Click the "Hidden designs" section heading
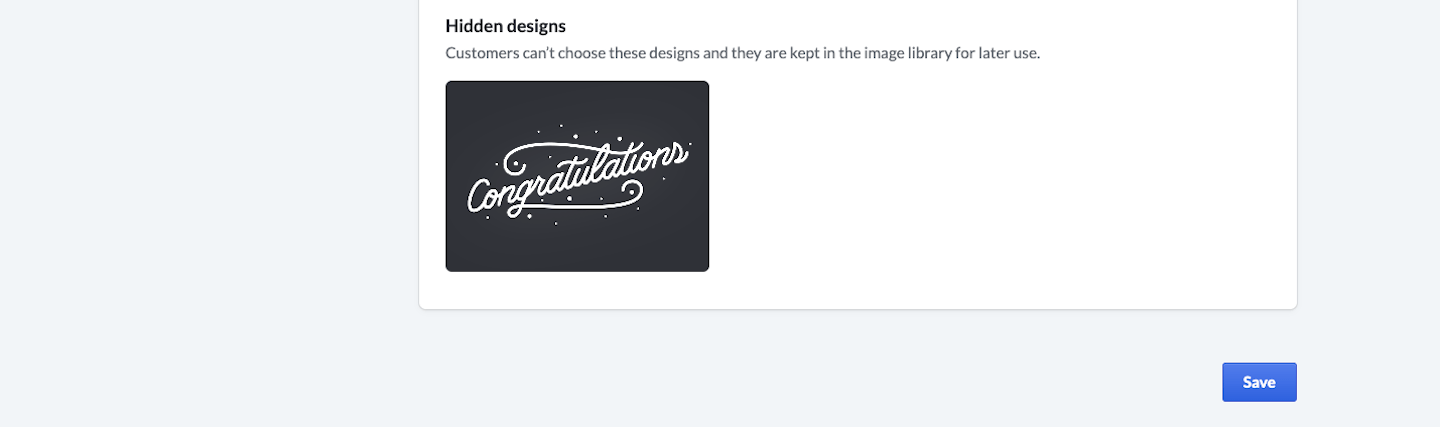 tap(505, 26)
